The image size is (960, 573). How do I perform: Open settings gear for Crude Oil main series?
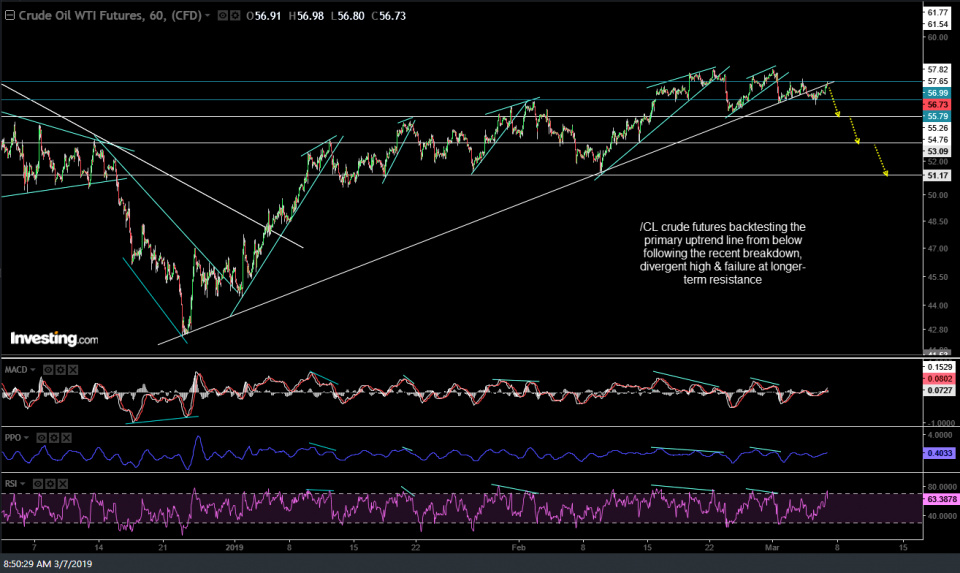tap(234, 15)
